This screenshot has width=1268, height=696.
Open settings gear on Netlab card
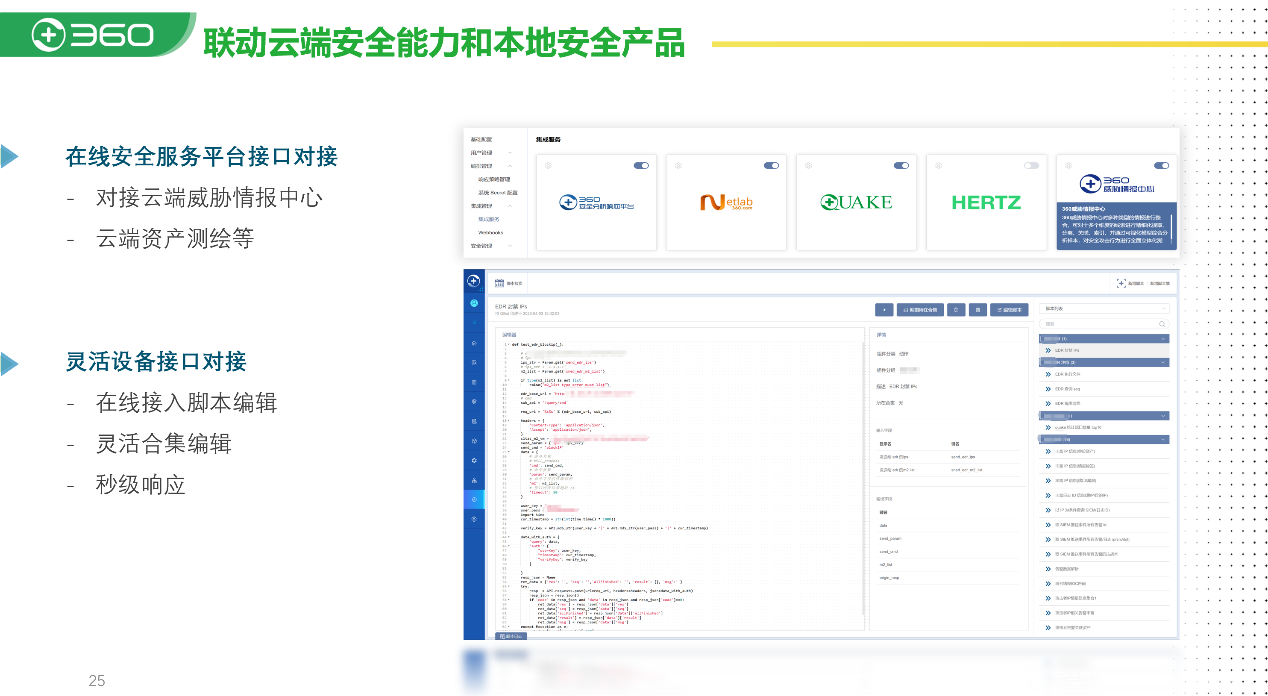[678, 165]
